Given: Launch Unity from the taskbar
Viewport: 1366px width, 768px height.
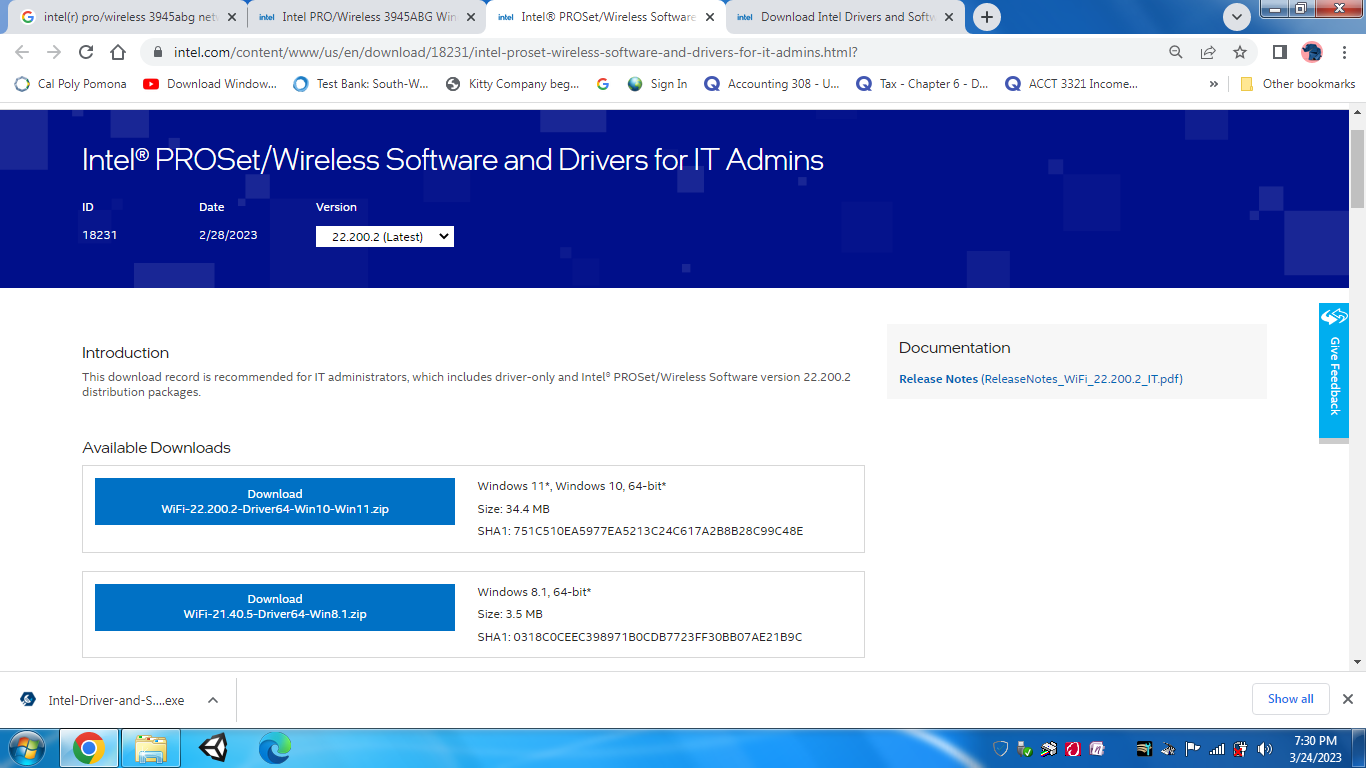Looking at the screenshot, I should point(212,748).
